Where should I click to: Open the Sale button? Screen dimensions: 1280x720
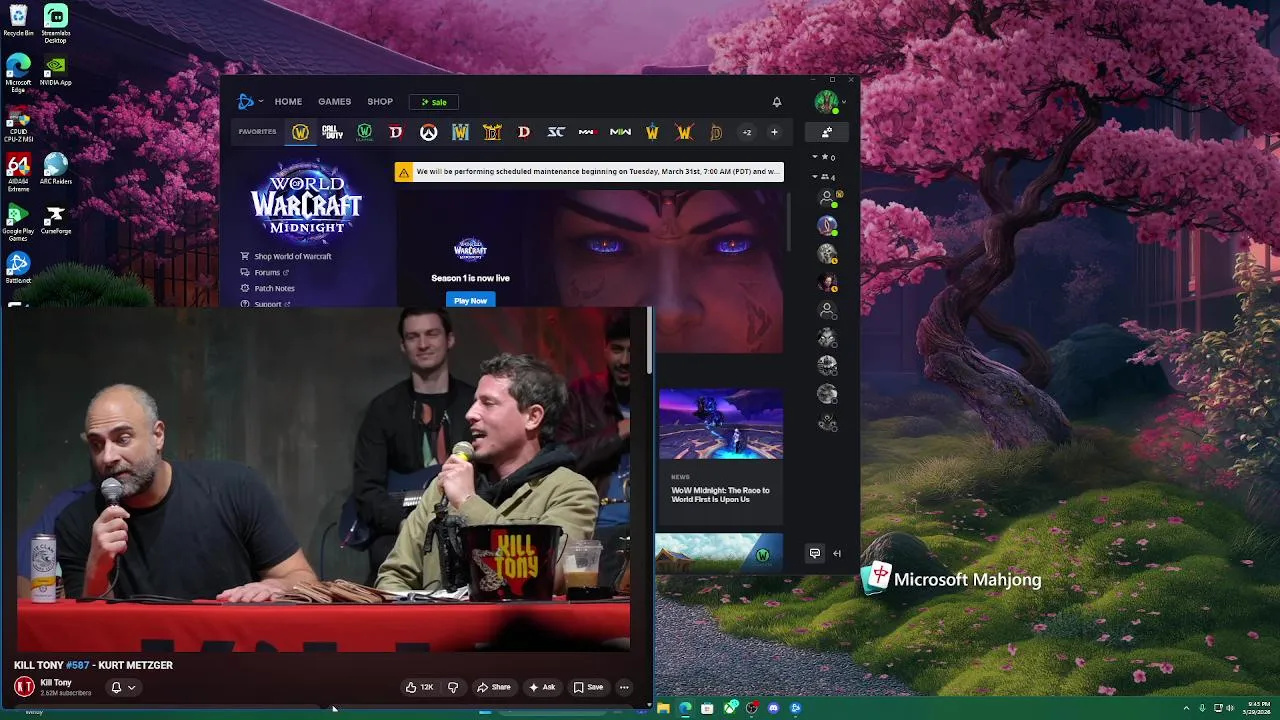click(434, 102)
